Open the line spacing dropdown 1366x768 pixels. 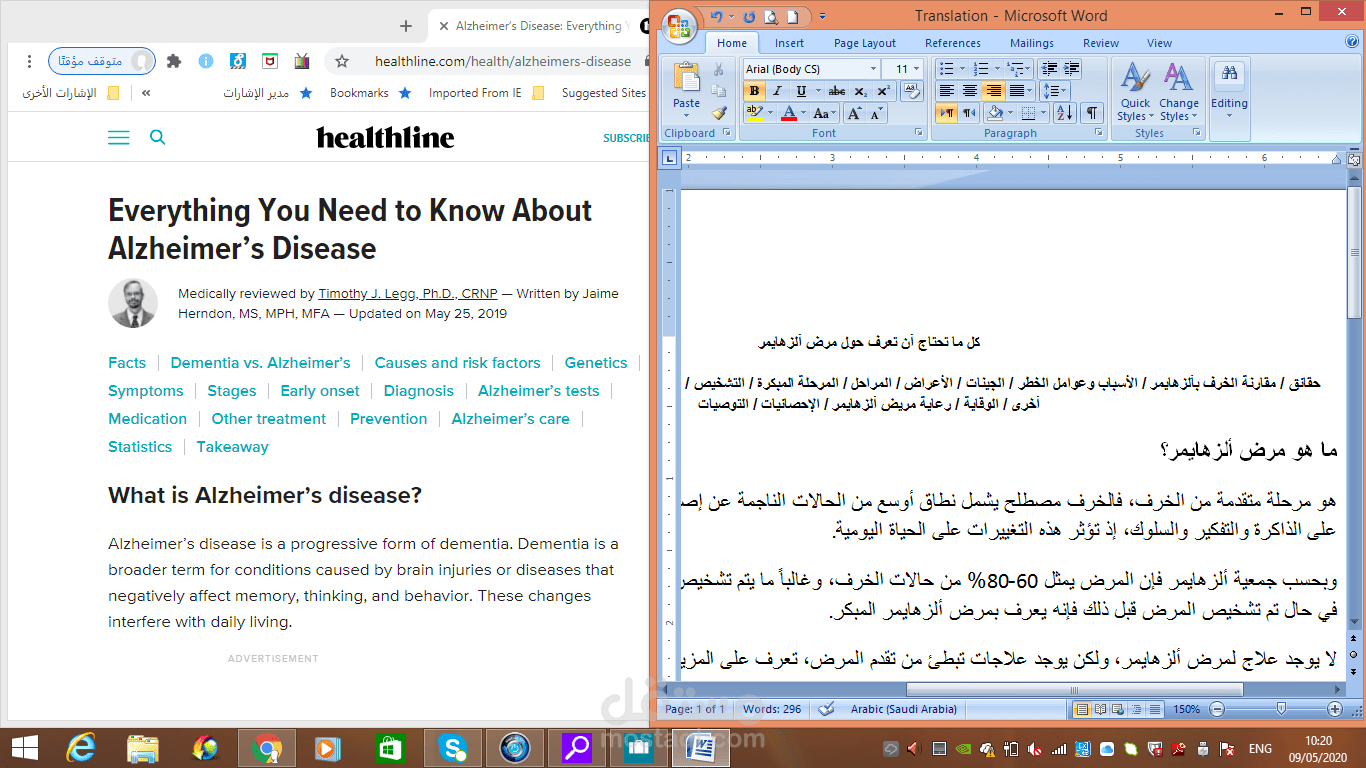coord(1055,91)
